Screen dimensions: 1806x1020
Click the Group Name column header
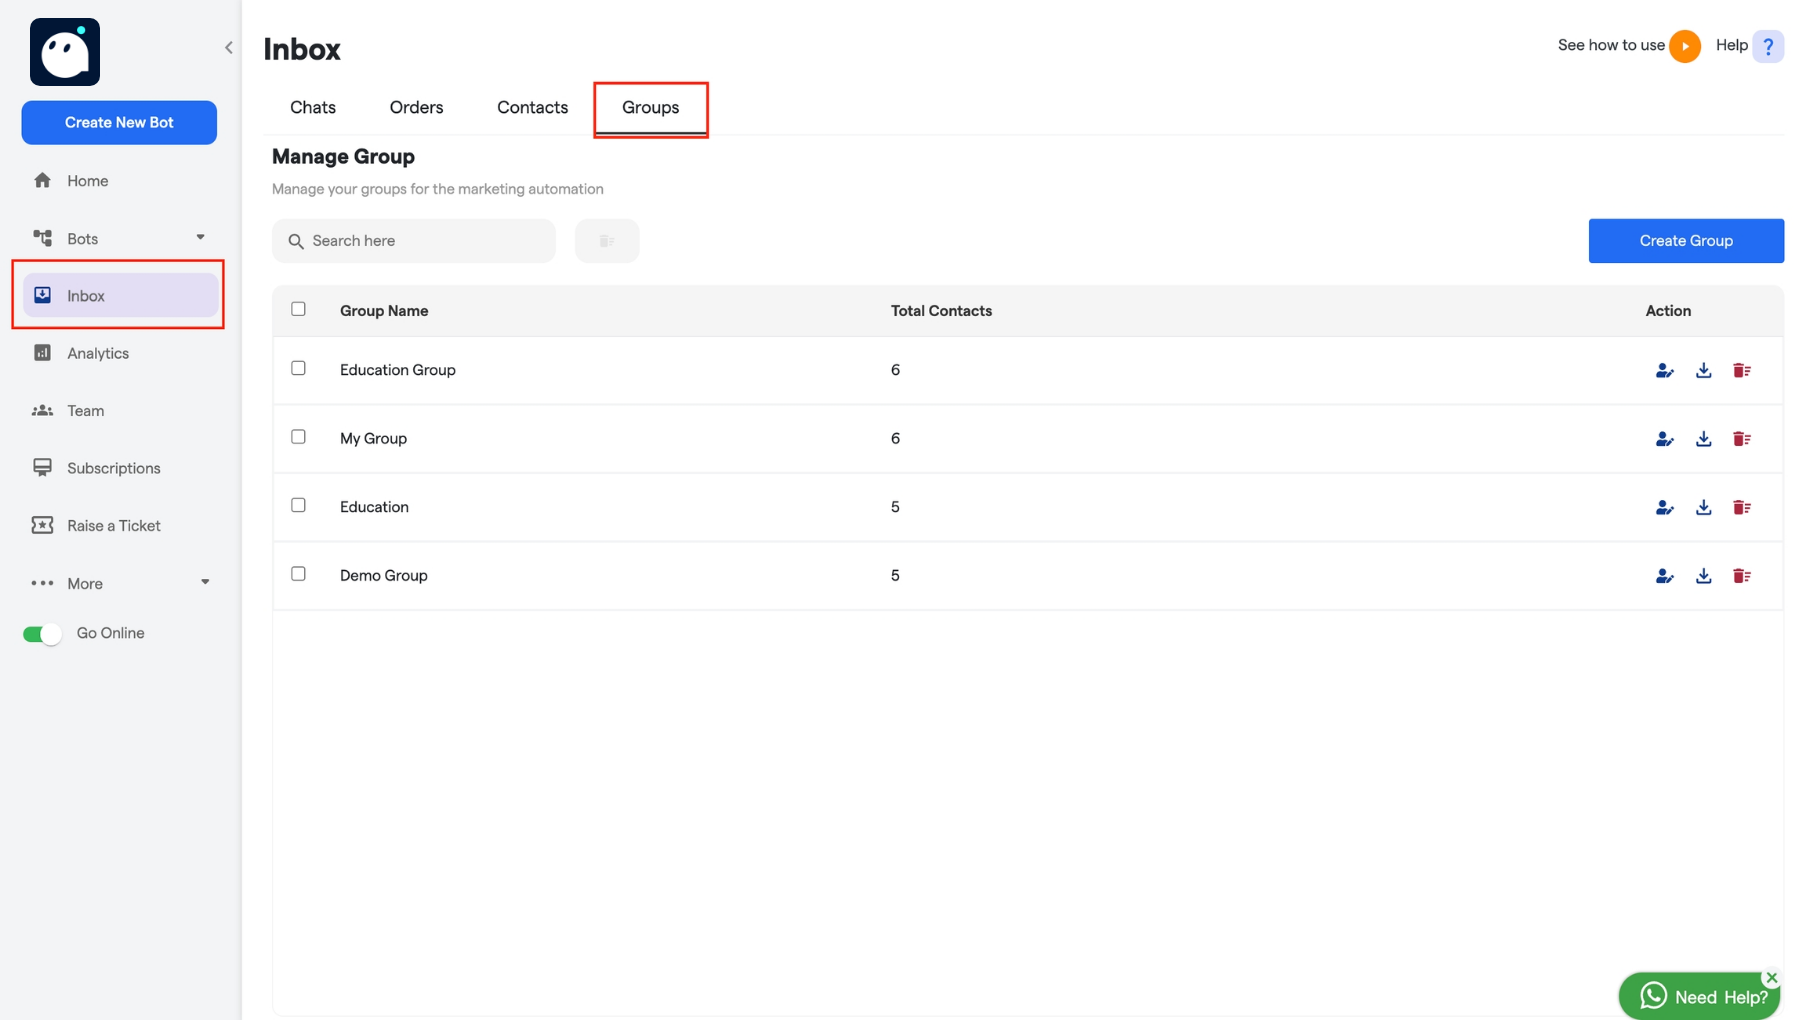coord(384,311)
